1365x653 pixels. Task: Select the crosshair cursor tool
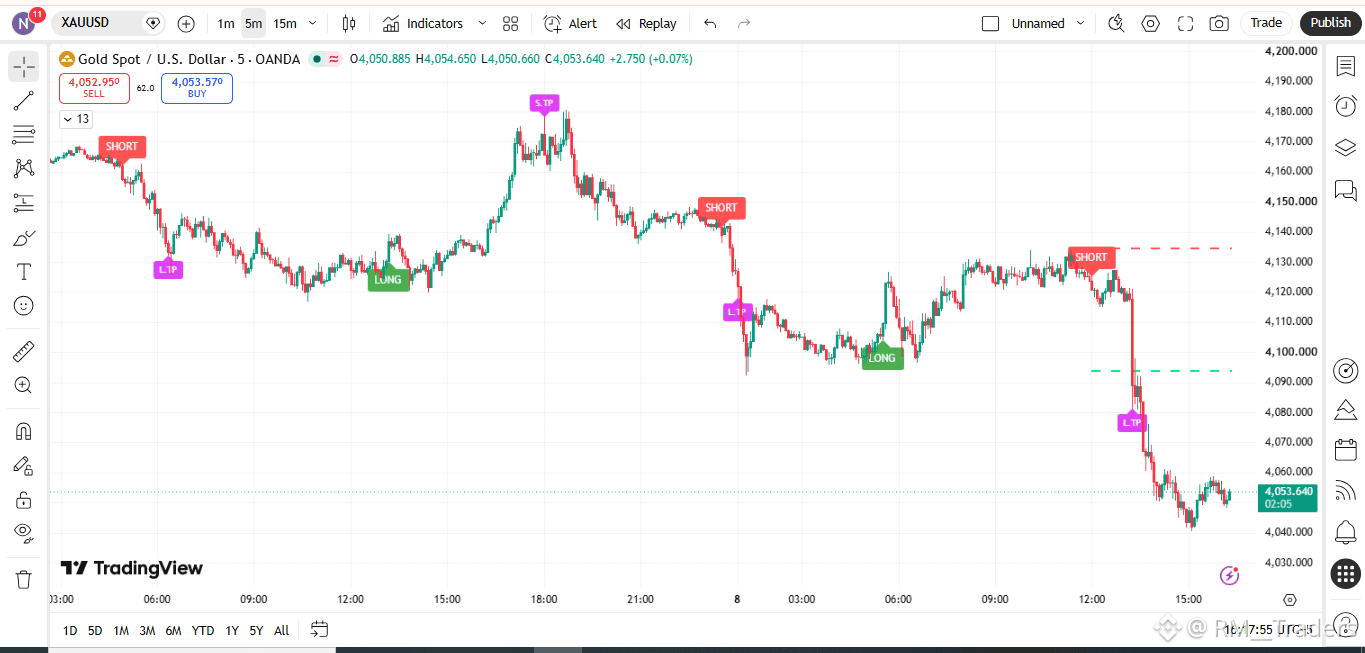[24, 66]
